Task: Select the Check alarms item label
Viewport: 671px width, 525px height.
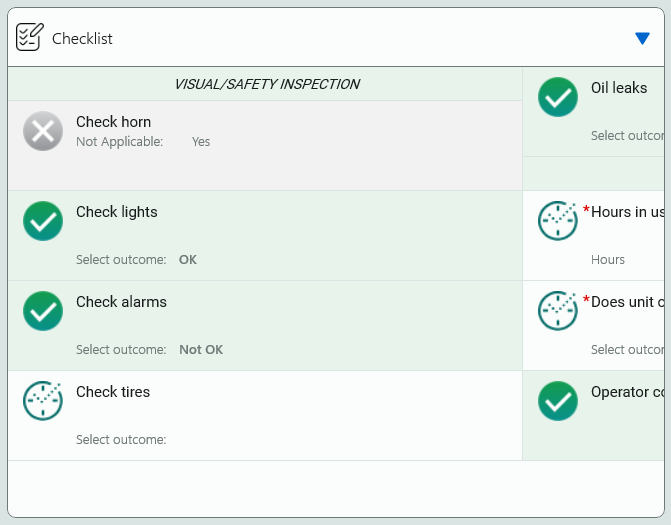Action: click(x=121, y=302)
